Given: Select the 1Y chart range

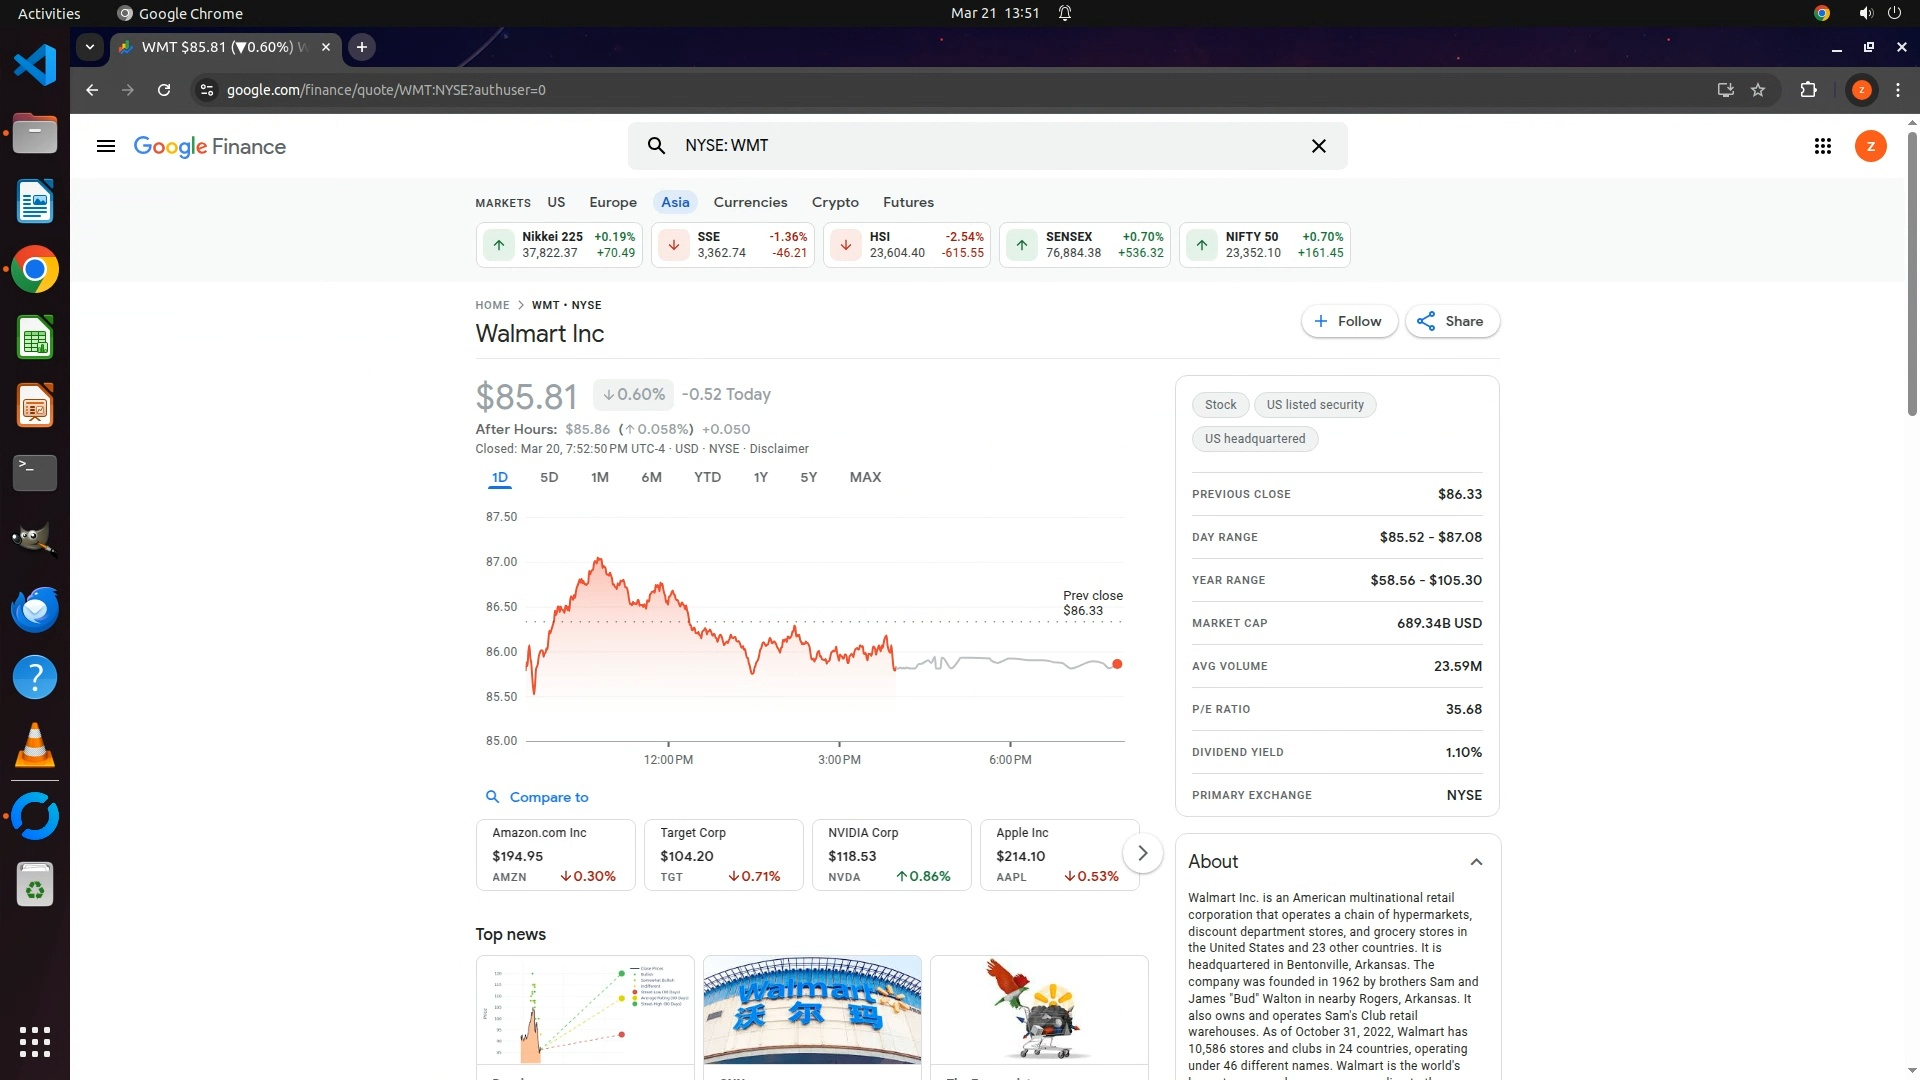Looking at the screenshot, I should [760, 477].
